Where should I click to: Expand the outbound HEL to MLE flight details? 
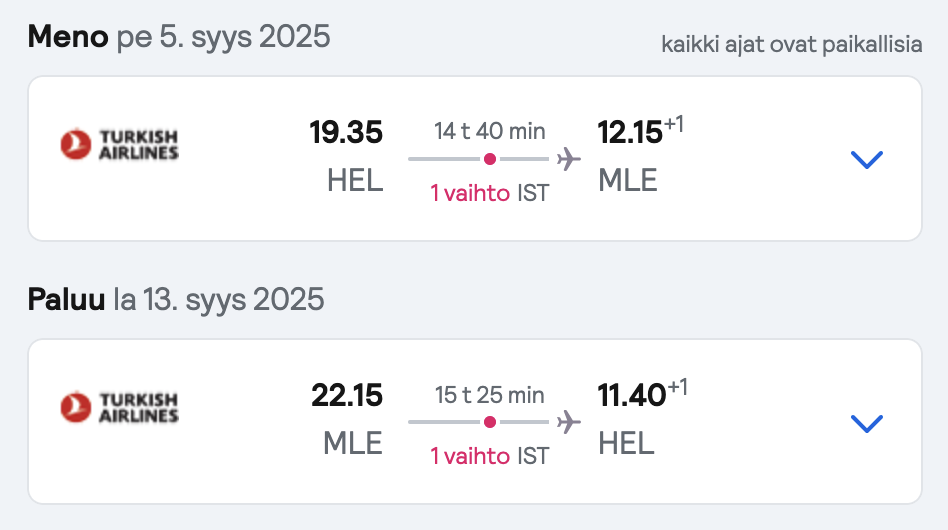[x=866, y=160]
